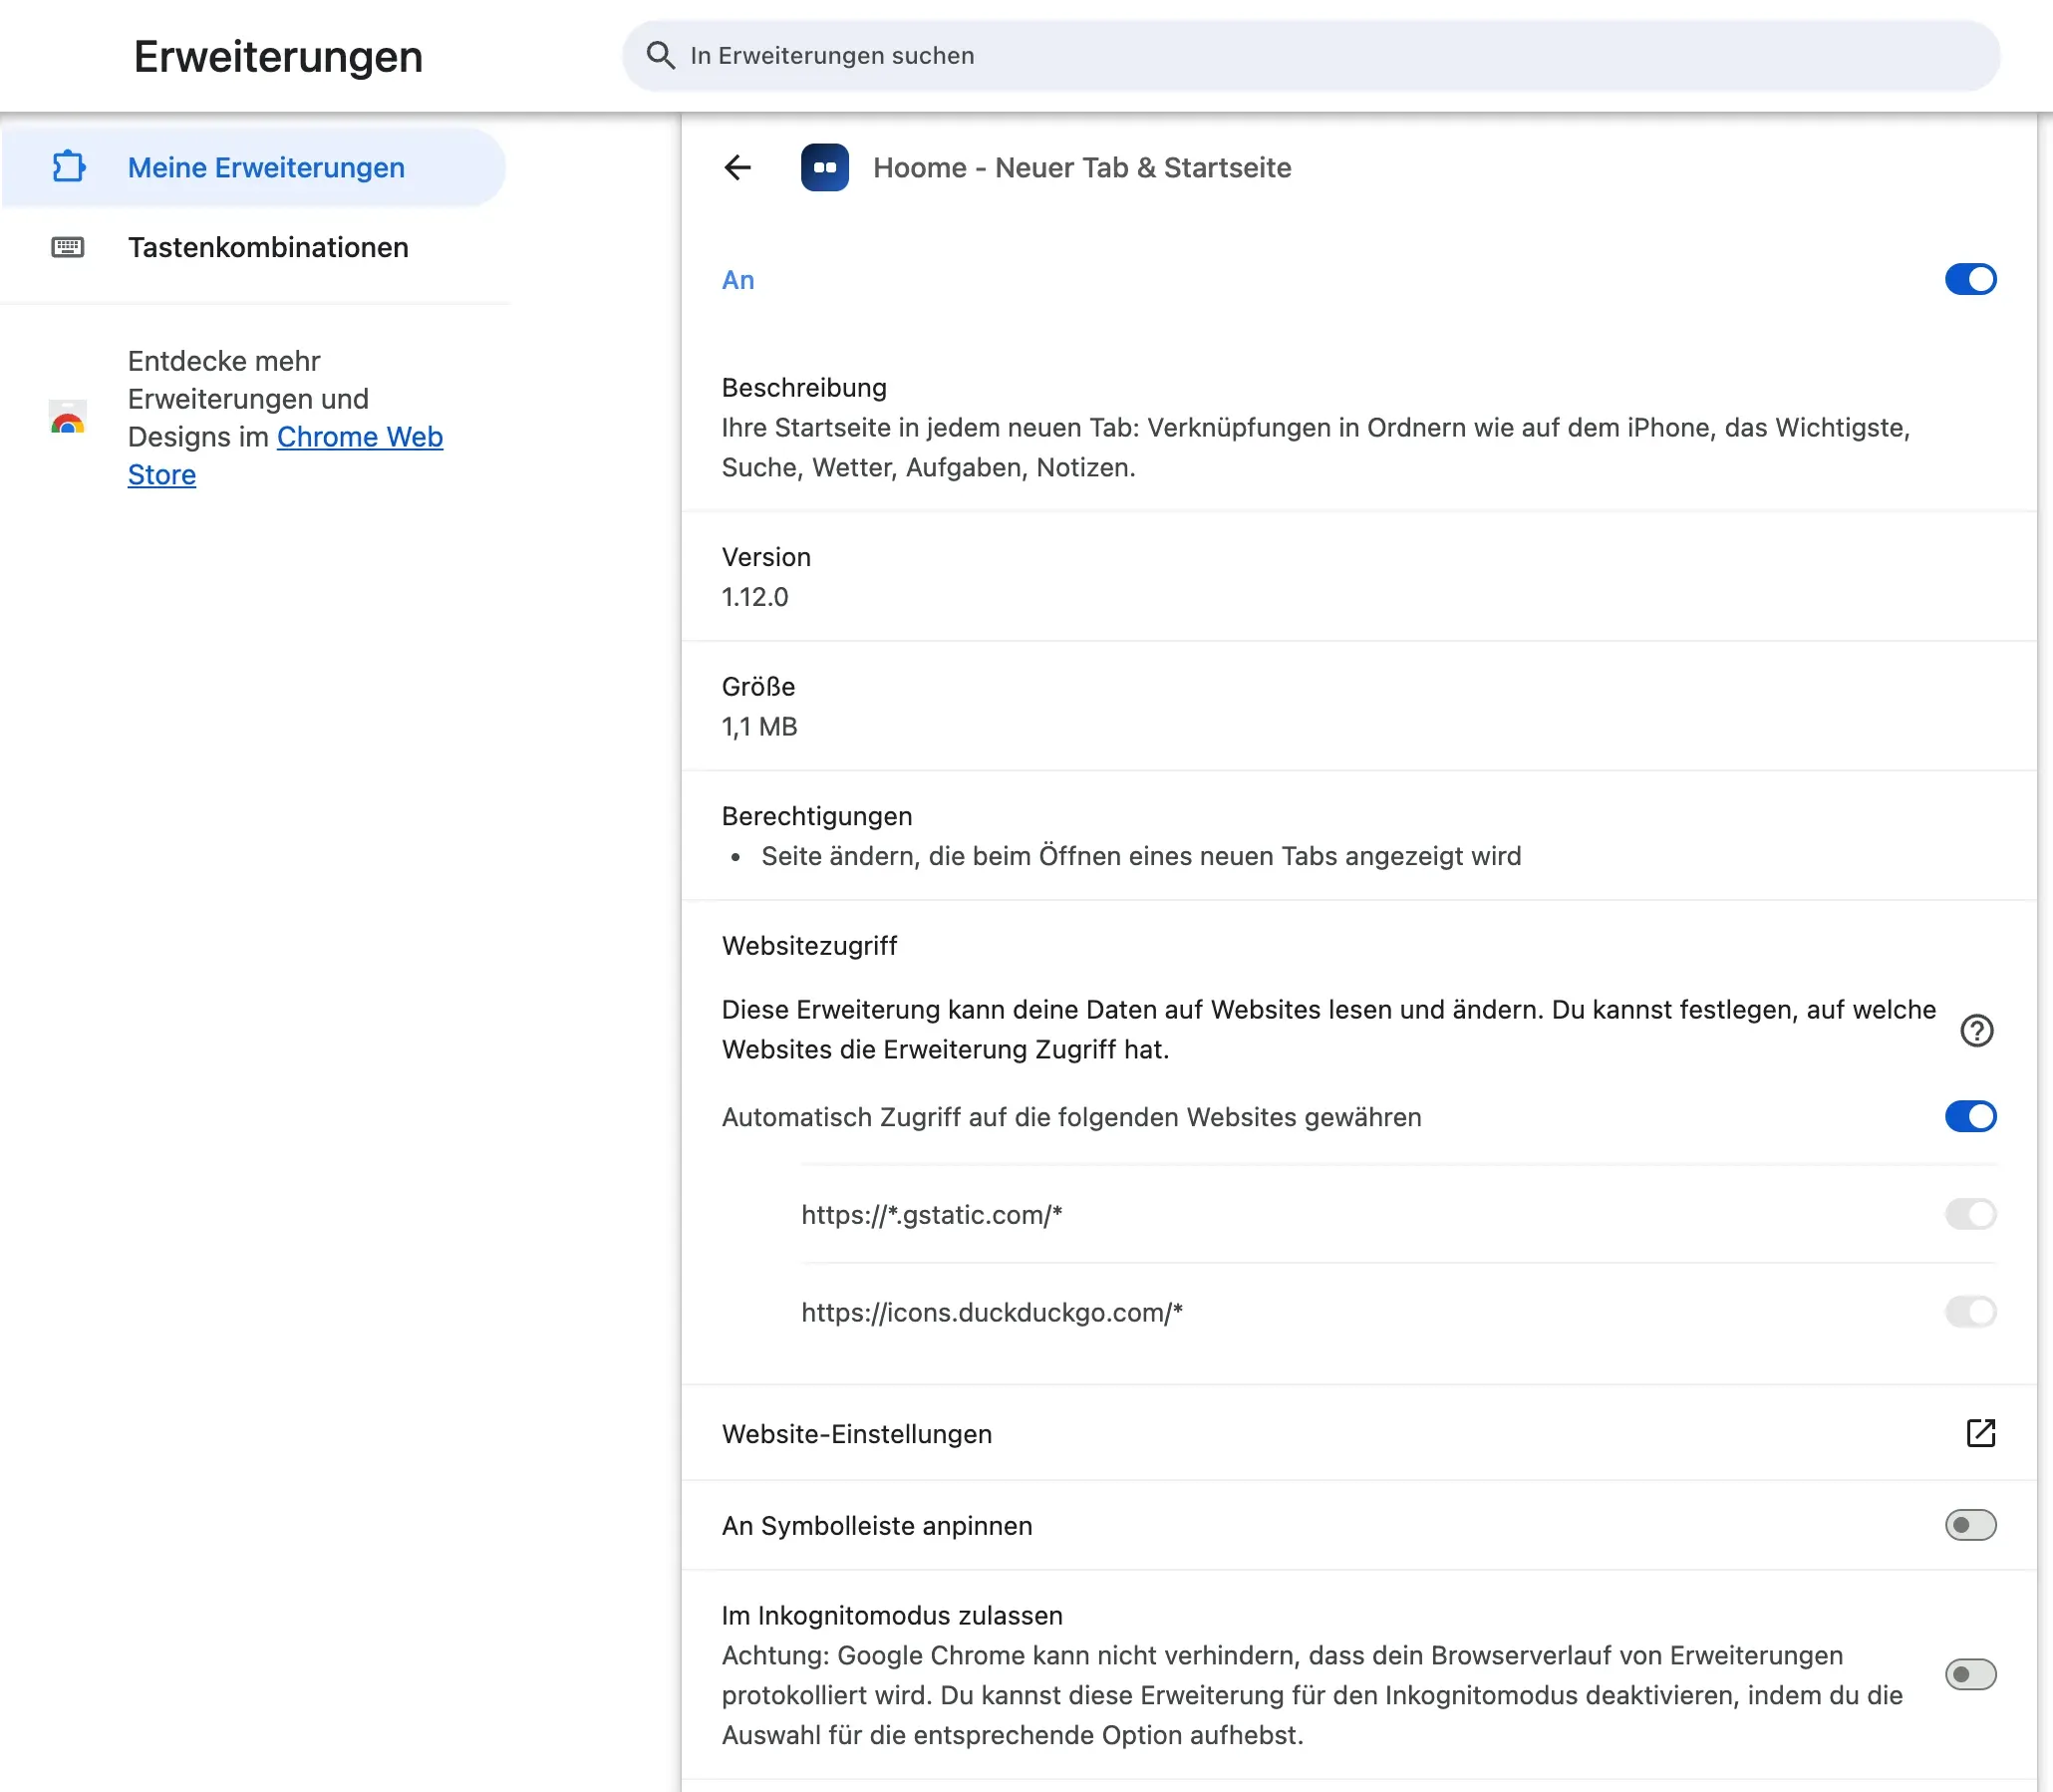Open Website-Einstellungen external link icon
Image resolution: width=2053 pixels, height=1792 pixels.
[1980, 1433]
